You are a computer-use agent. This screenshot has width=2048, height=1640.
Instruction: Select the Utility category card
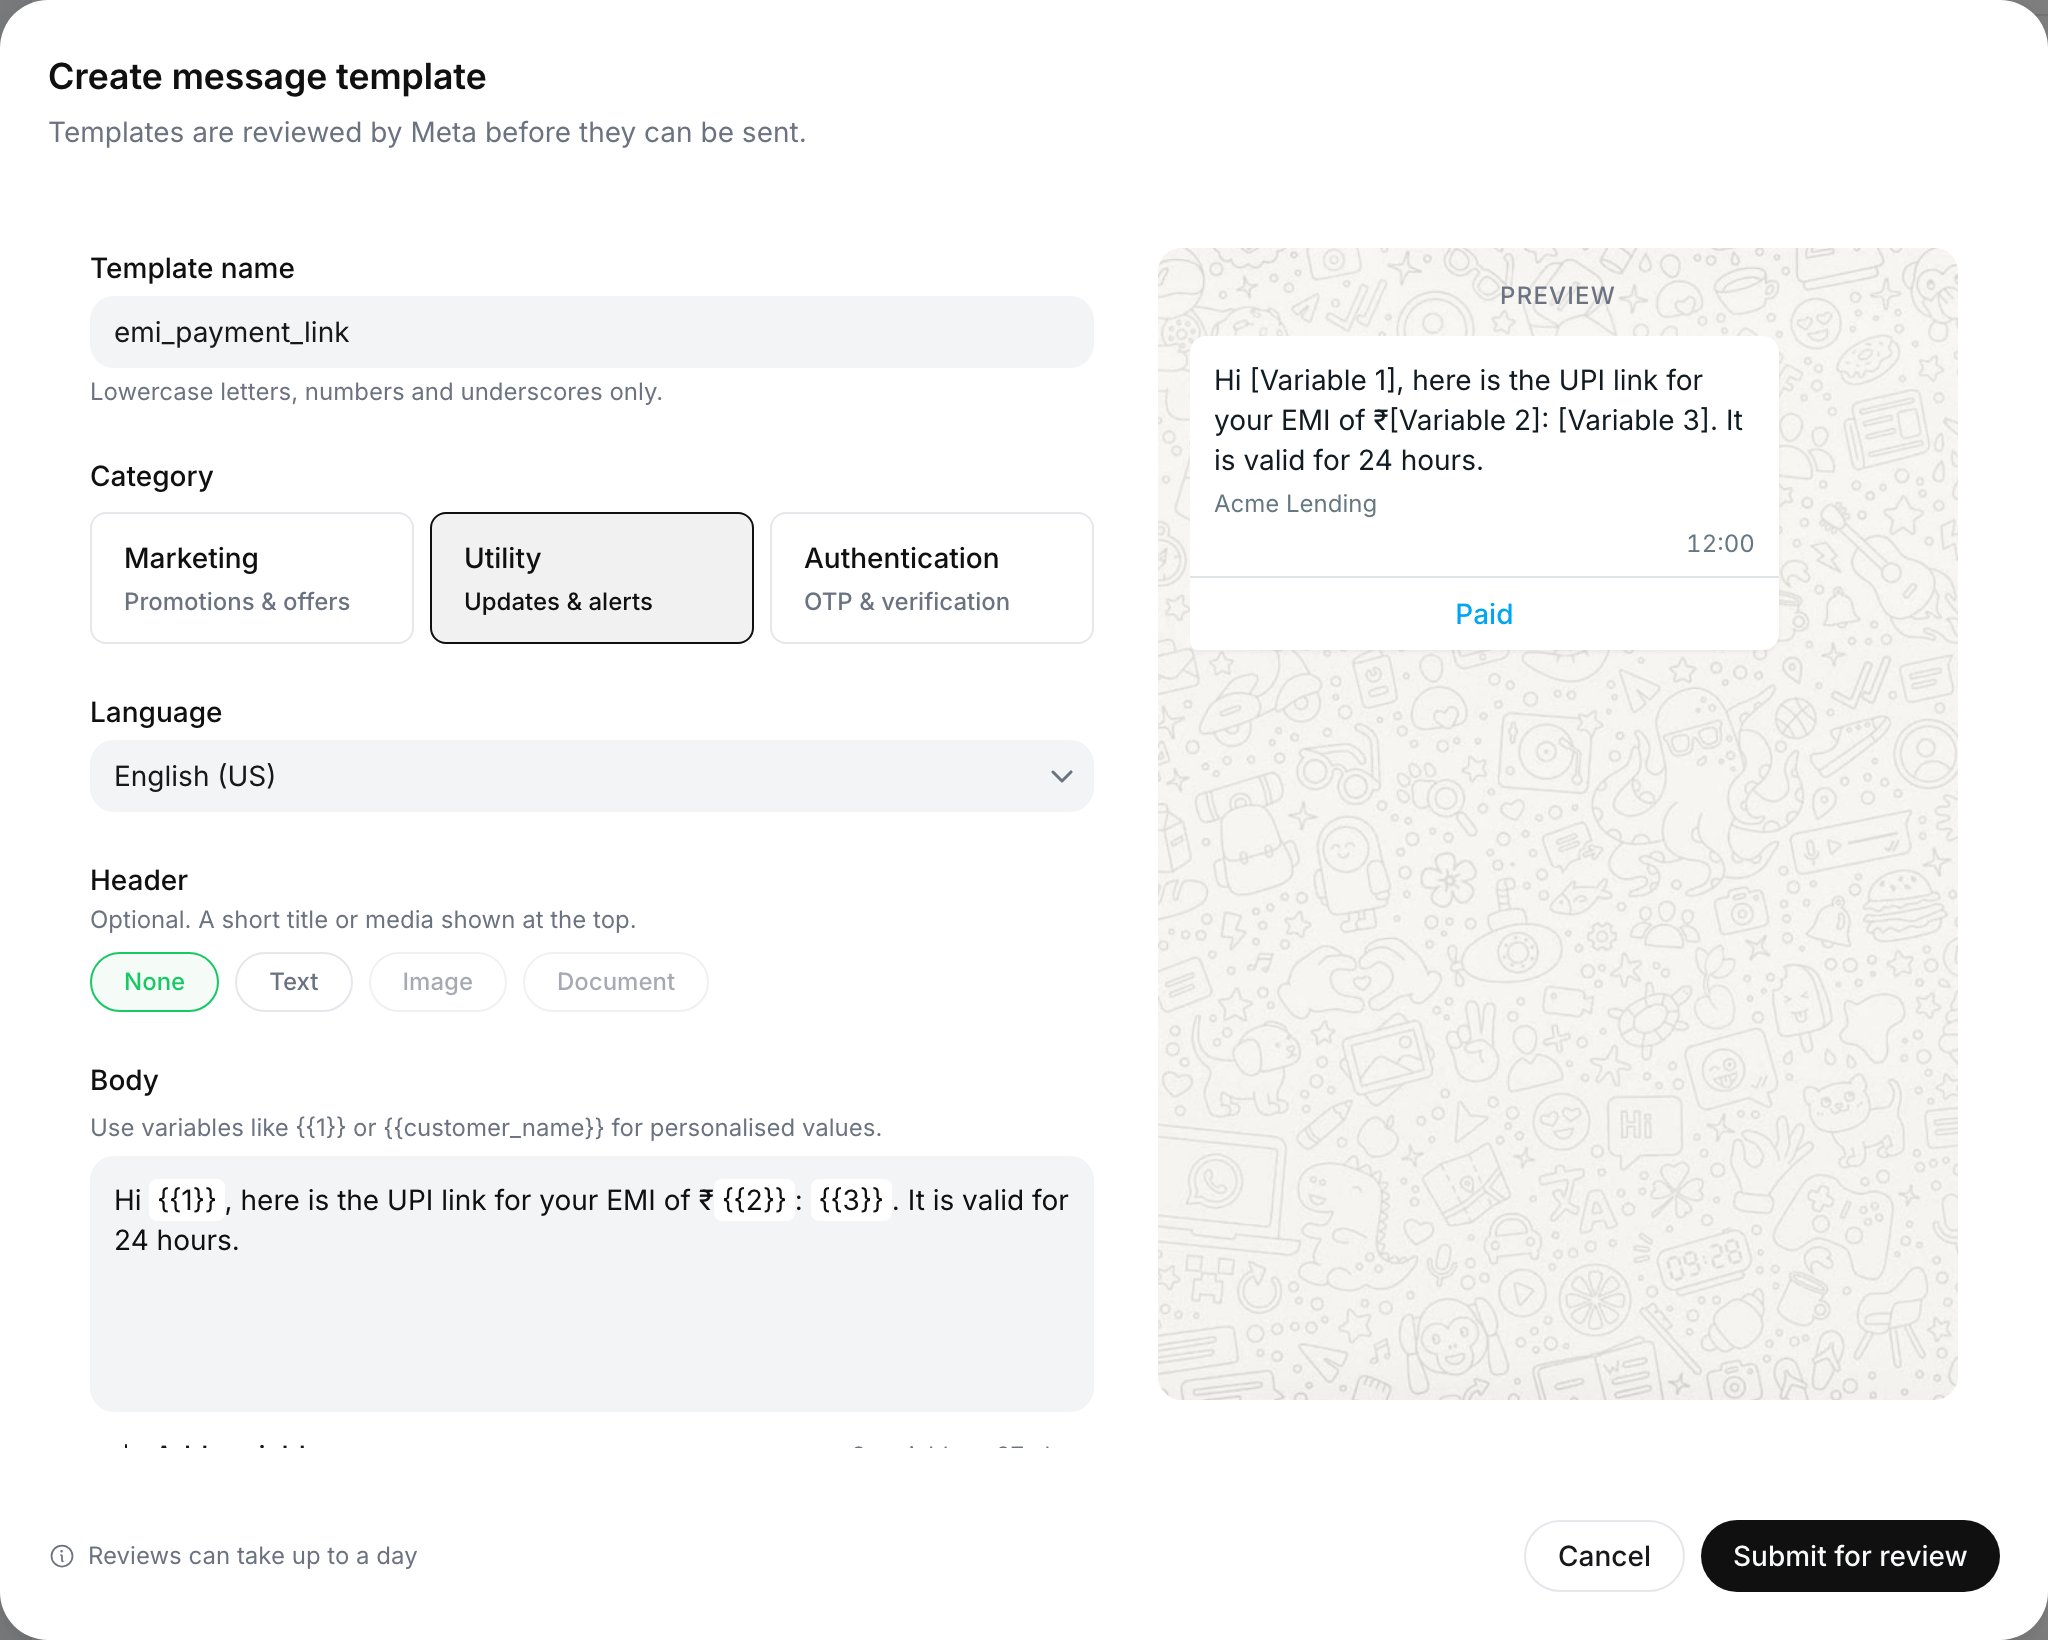click(592, 578)
